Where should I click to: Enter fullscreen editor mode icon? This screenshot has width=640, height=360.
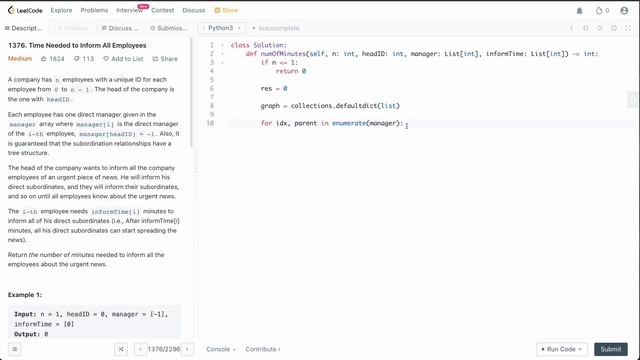628,28
